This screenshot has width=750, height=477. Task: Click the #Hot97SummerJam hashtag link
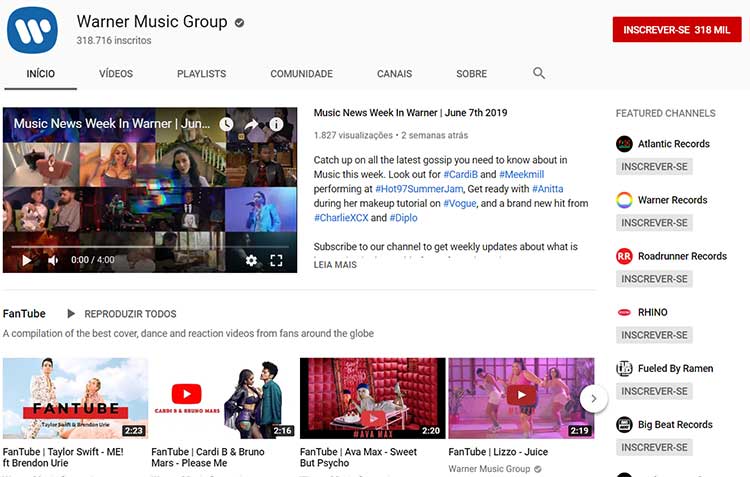(419, 189)
